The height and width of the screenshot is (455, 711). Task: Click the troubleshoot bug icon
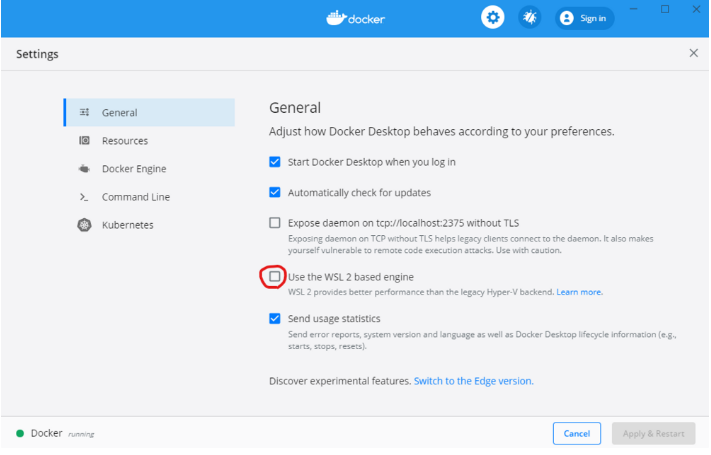(530, 18)
